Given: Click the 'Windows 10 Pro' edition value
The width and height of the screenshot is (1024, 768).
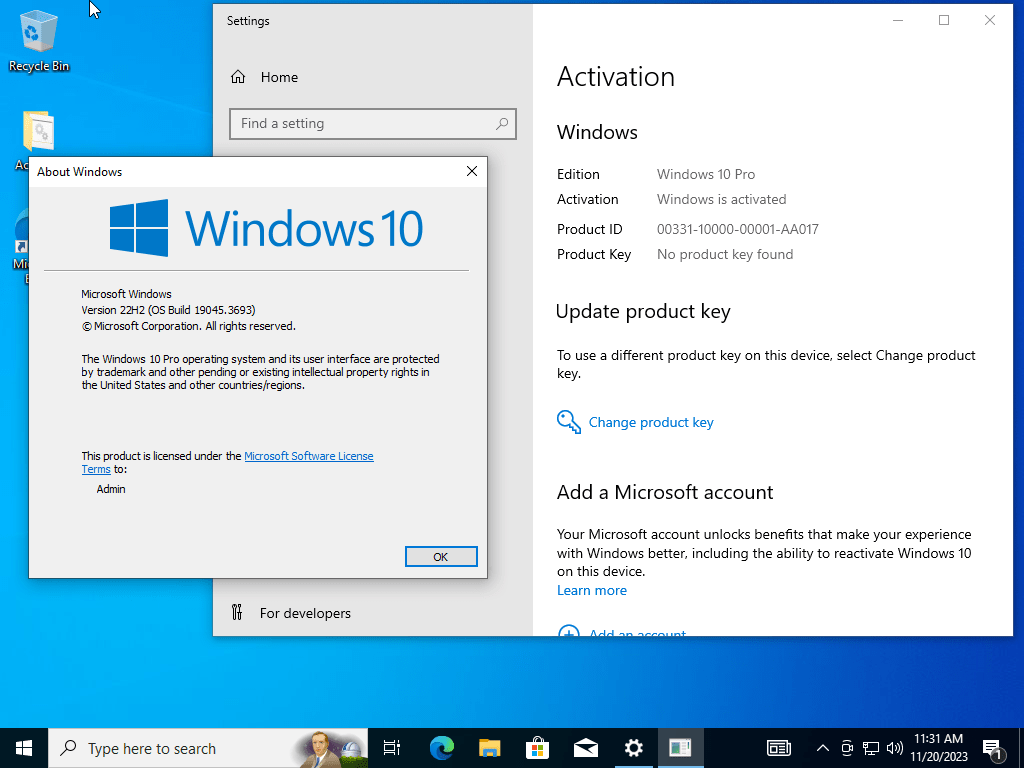Looking at the screenshot, I should [706, 174].
